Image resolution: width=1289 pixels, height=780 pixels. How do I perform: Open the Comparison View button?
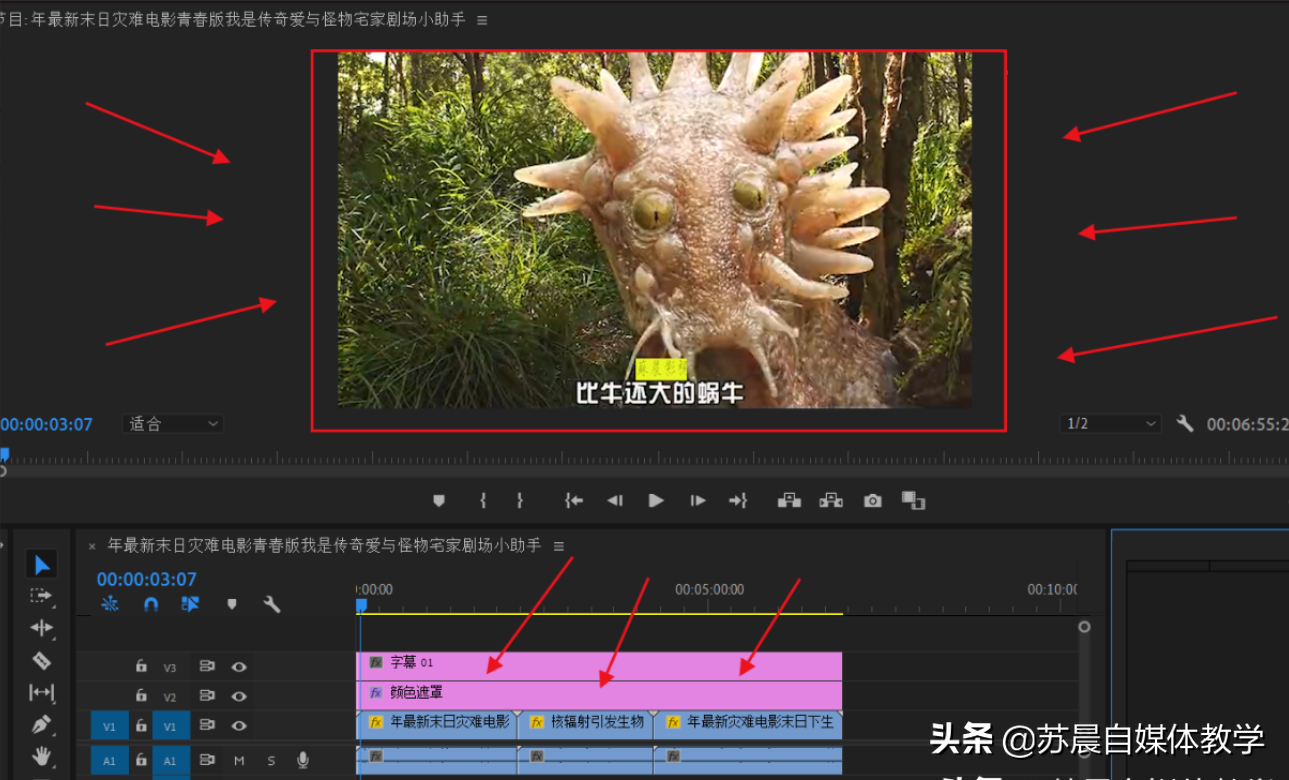click(913, 500)
